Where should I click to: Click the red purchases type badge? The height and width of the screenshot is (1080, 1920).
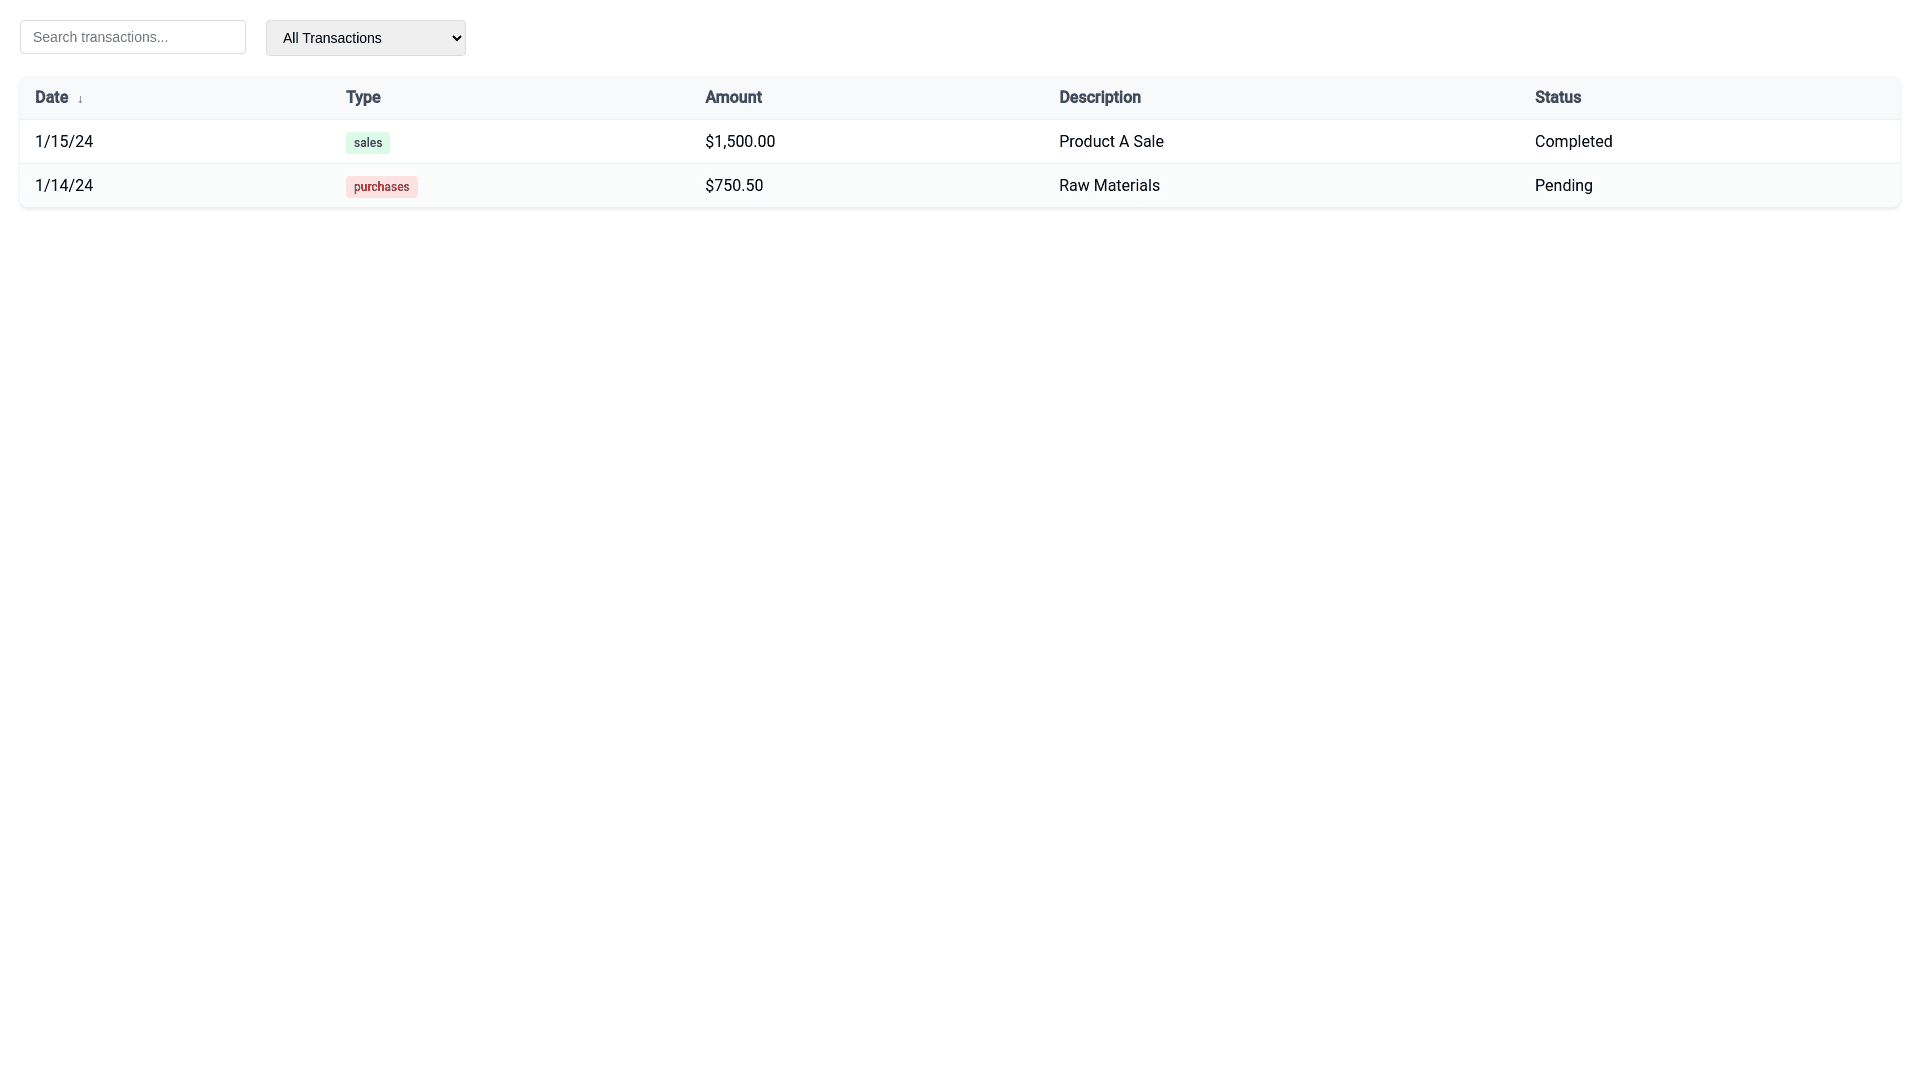coord(381,187)
